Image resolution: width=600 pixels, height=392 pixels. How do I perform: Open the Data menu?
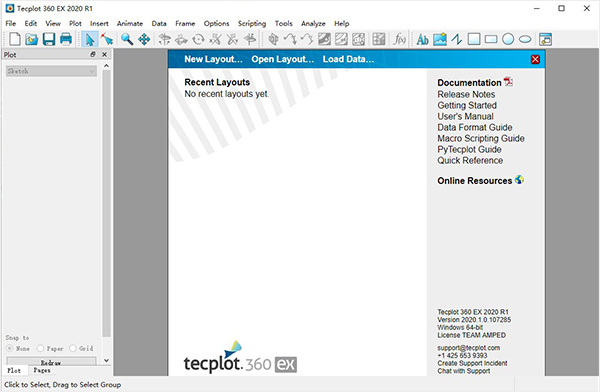pyautogui.click(x=159, y=23)
